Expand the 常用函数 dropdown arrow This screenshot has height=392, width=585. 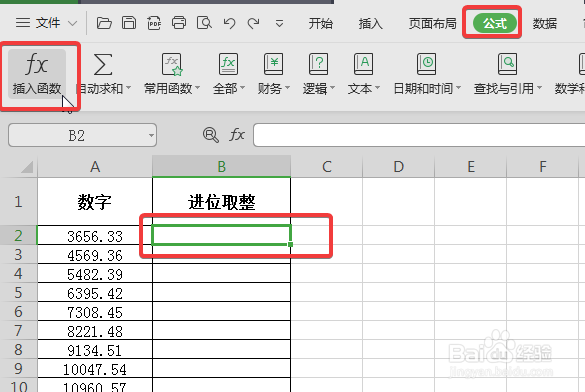[197, 88]
